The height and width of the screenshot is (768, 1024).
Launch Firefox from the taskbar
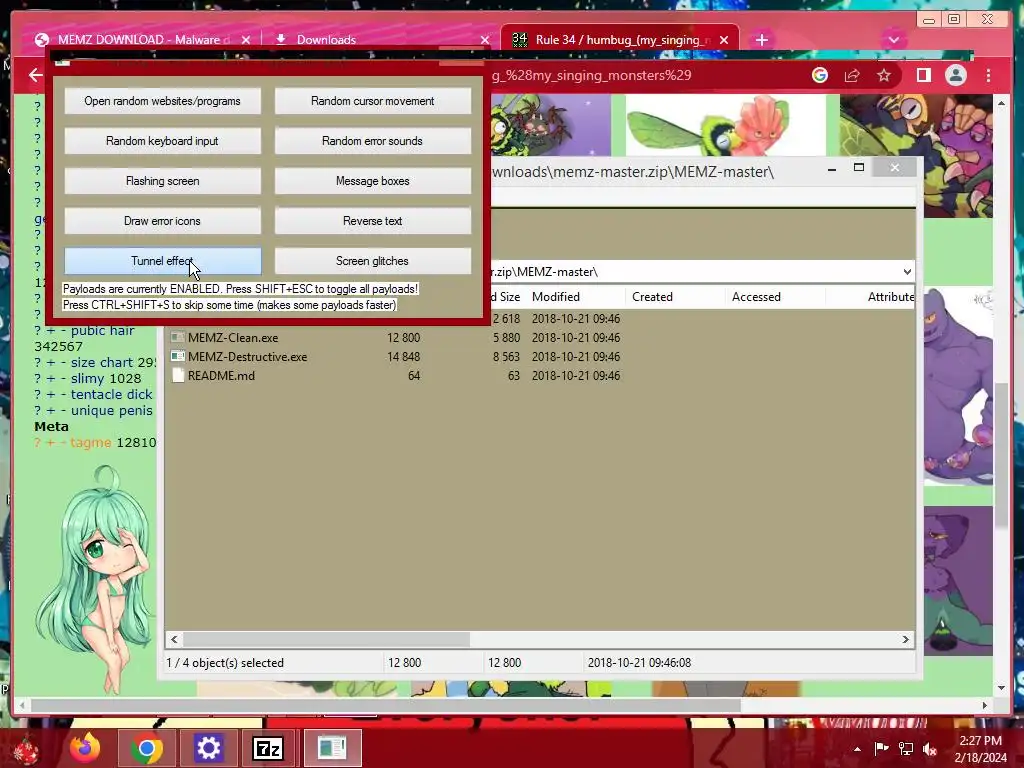86,748
